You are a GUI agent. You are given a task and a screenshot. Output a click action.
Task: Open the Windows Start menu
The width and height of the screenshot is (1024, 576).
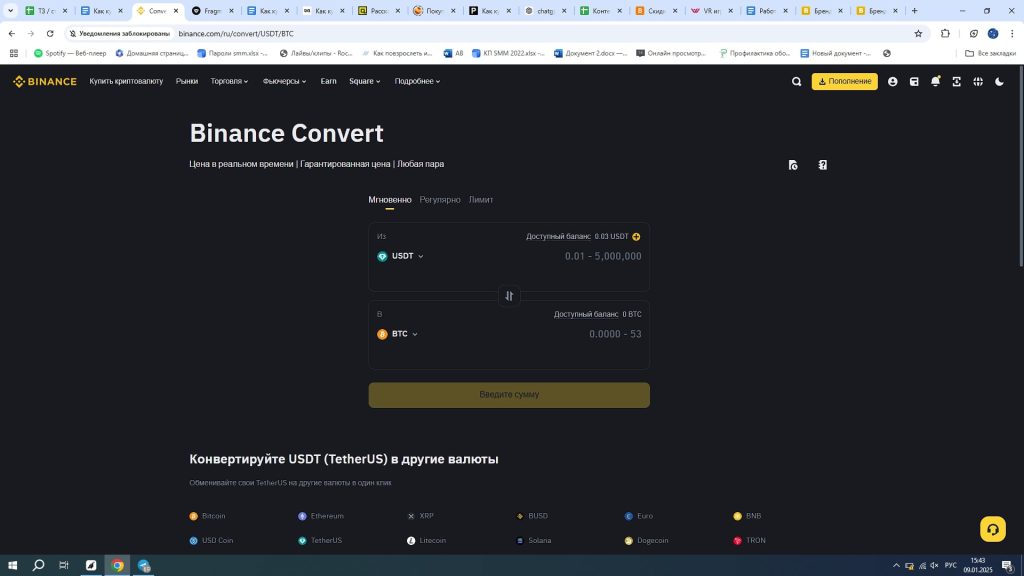click(12, 566)
